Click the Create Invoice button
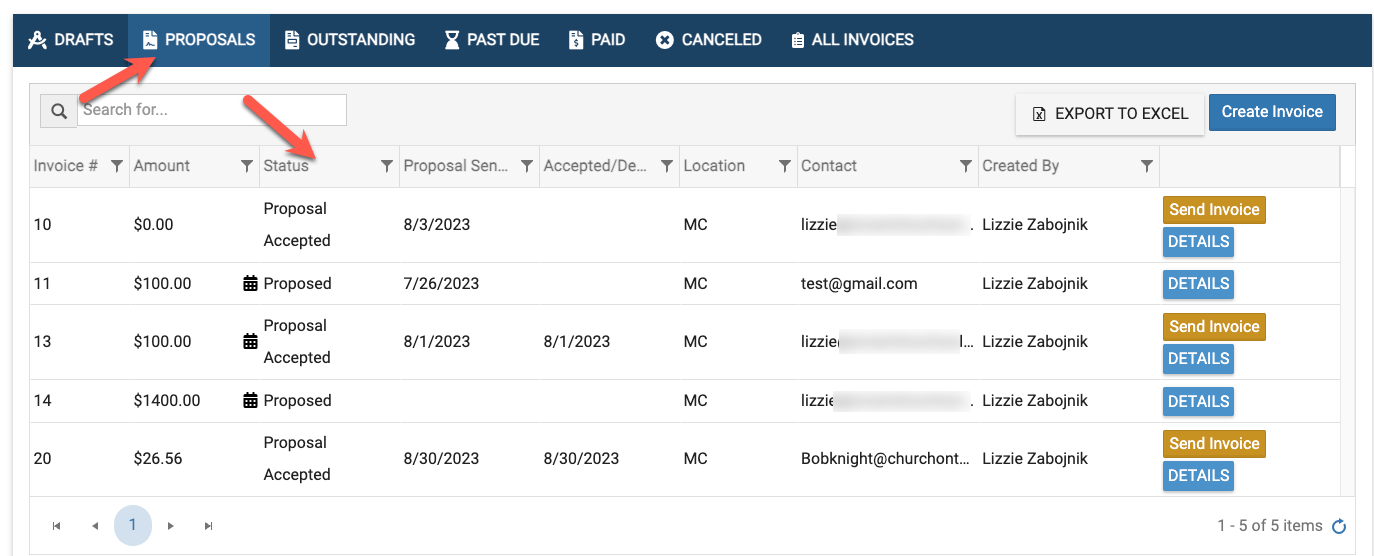Viewport: 1374px width, 556px height. [x=1271, y=112]
